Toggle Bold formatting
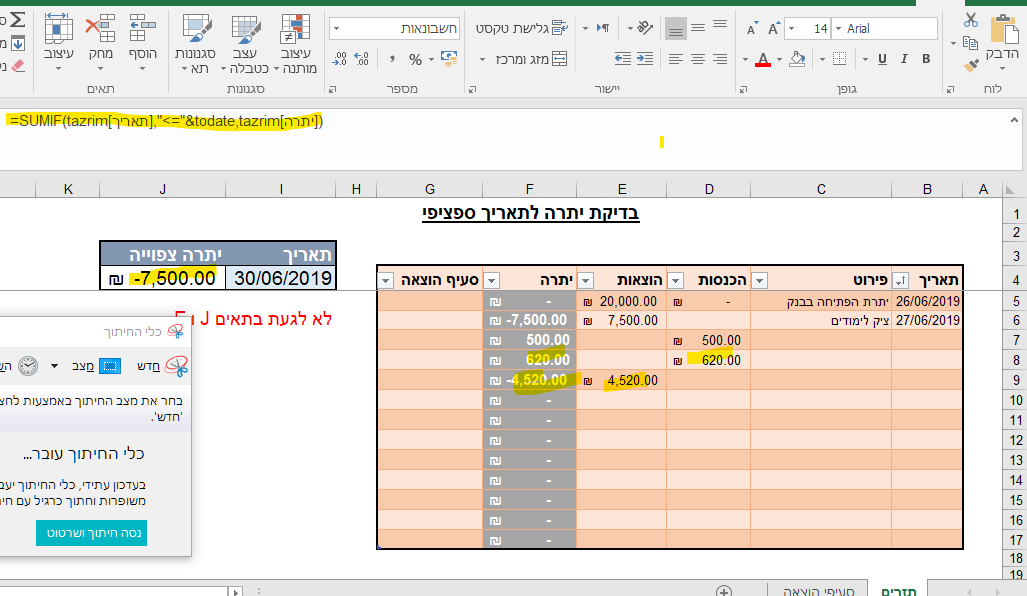The height and width of the screenshot is (596, 1027). [926, 59]
